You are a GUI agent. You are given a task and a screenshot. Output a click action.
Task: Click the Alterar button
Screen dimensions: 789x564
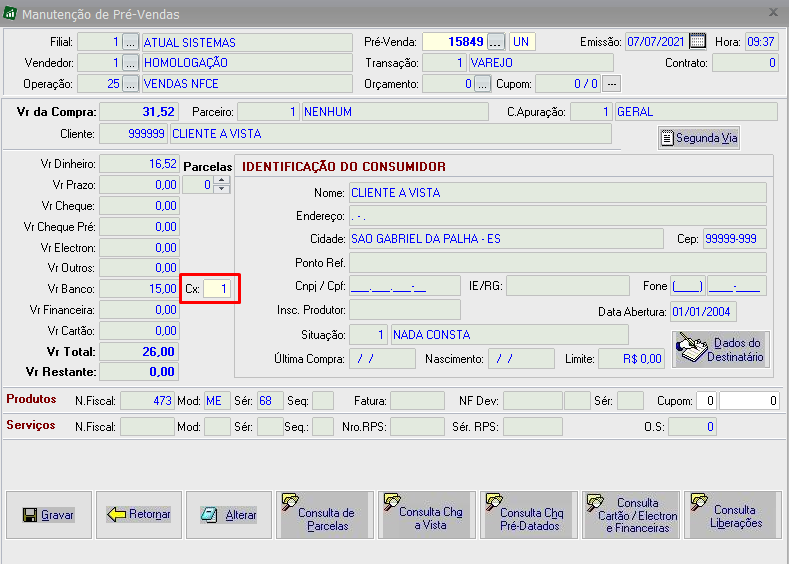(229, 515)
